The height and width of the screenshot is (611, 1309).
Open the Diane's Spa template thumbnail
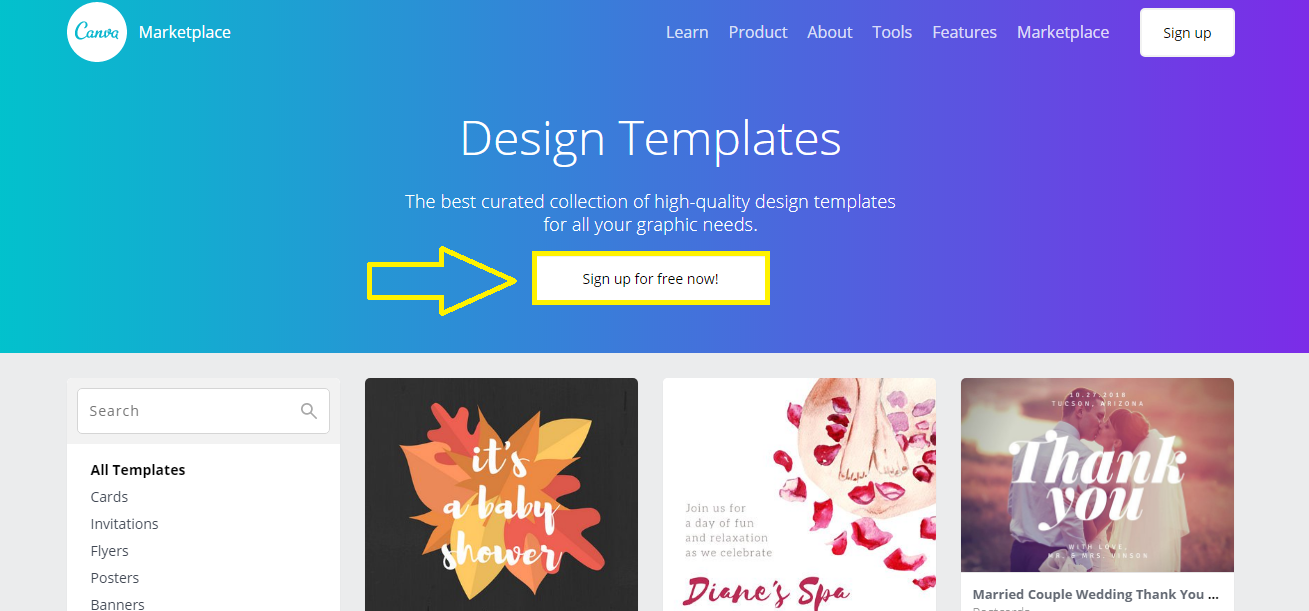tap(799, 494)
